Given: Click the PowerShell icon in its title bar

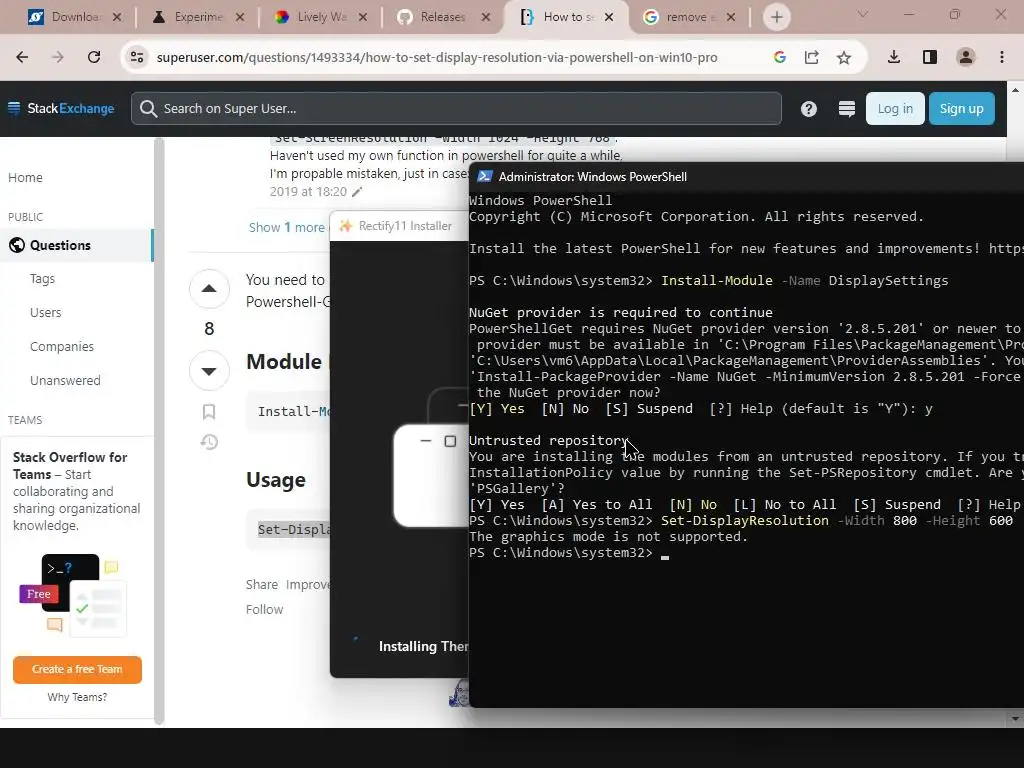Looking at the screenshot, I should pos(485,177).
